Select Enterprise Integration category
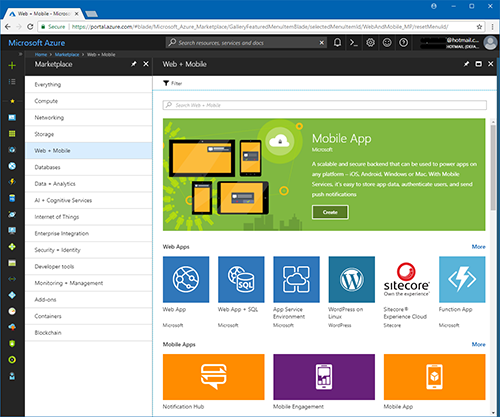The height and width of the screenshot is (417, 500). coord(89,234)
